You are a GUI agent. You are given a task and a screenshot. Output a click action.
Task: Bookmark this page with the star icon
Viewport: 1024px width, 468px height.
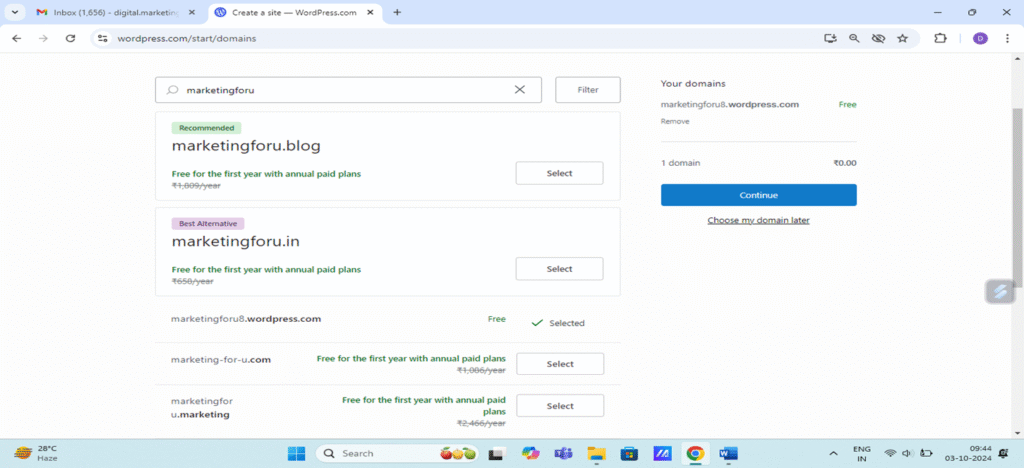click(x=902, y=38)
